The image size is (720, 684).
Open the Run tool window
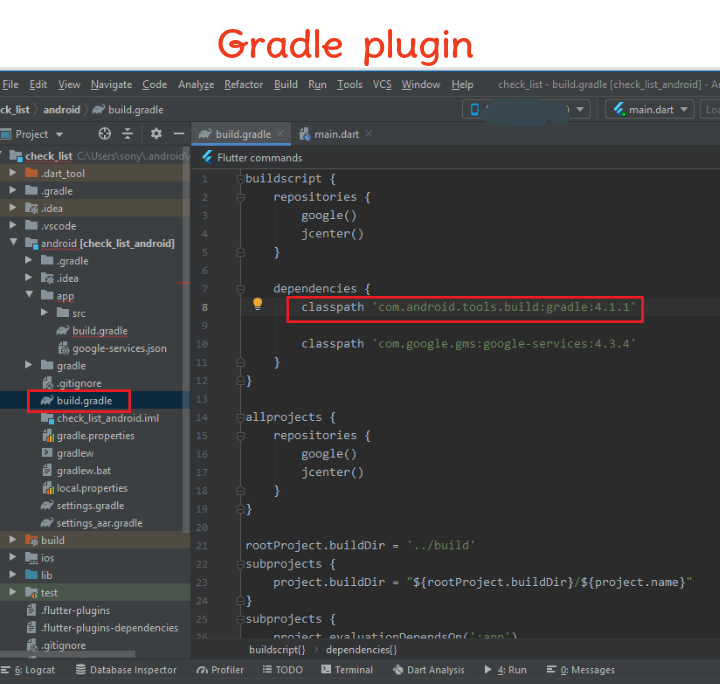coord(506,670)
